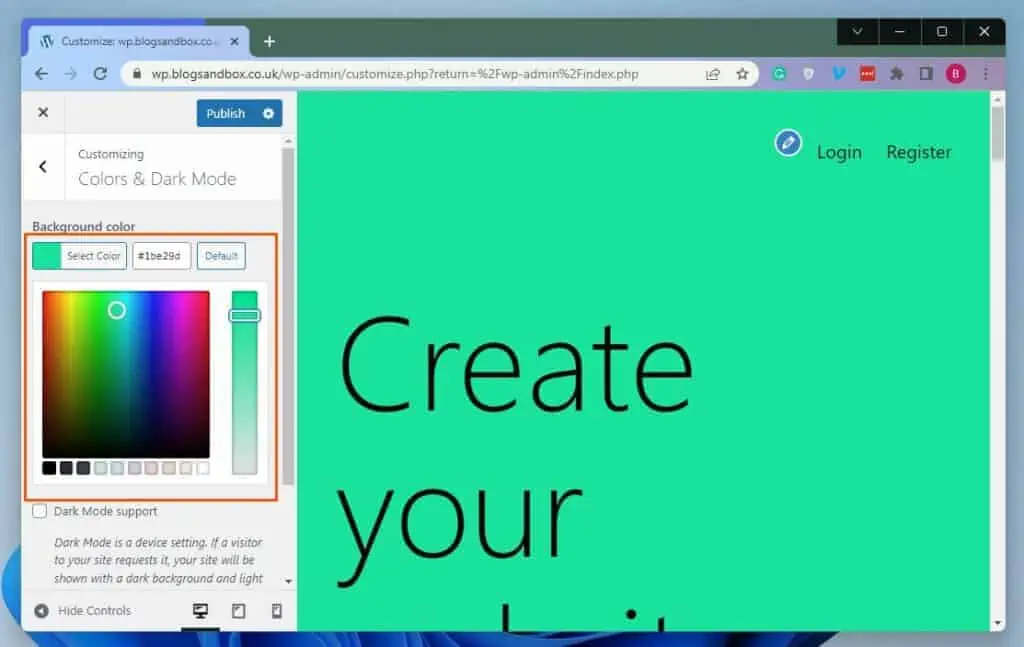The width and height of the screenshot is (1024, 647).
Task: Close the Customize browser tab
Action: click(234, 41)
